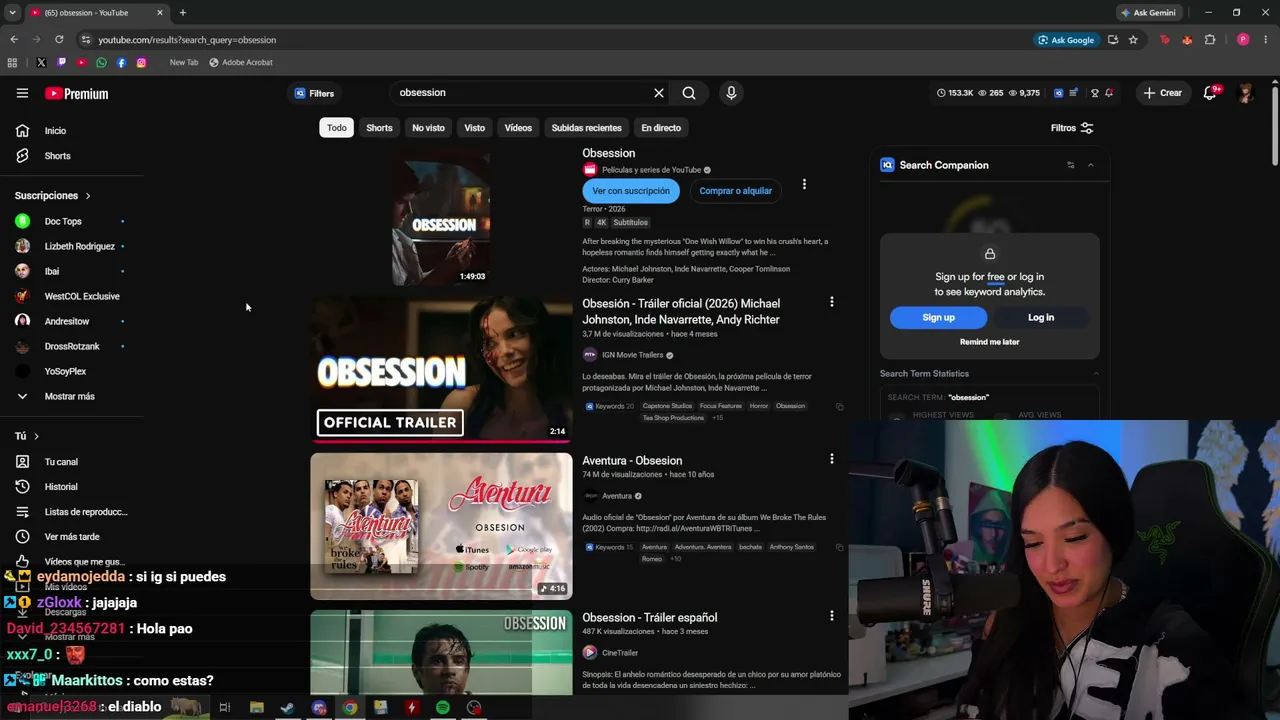Start voice search with the microphone
This screenshot has height=720, width=1280.
click(x=731, y=93)
